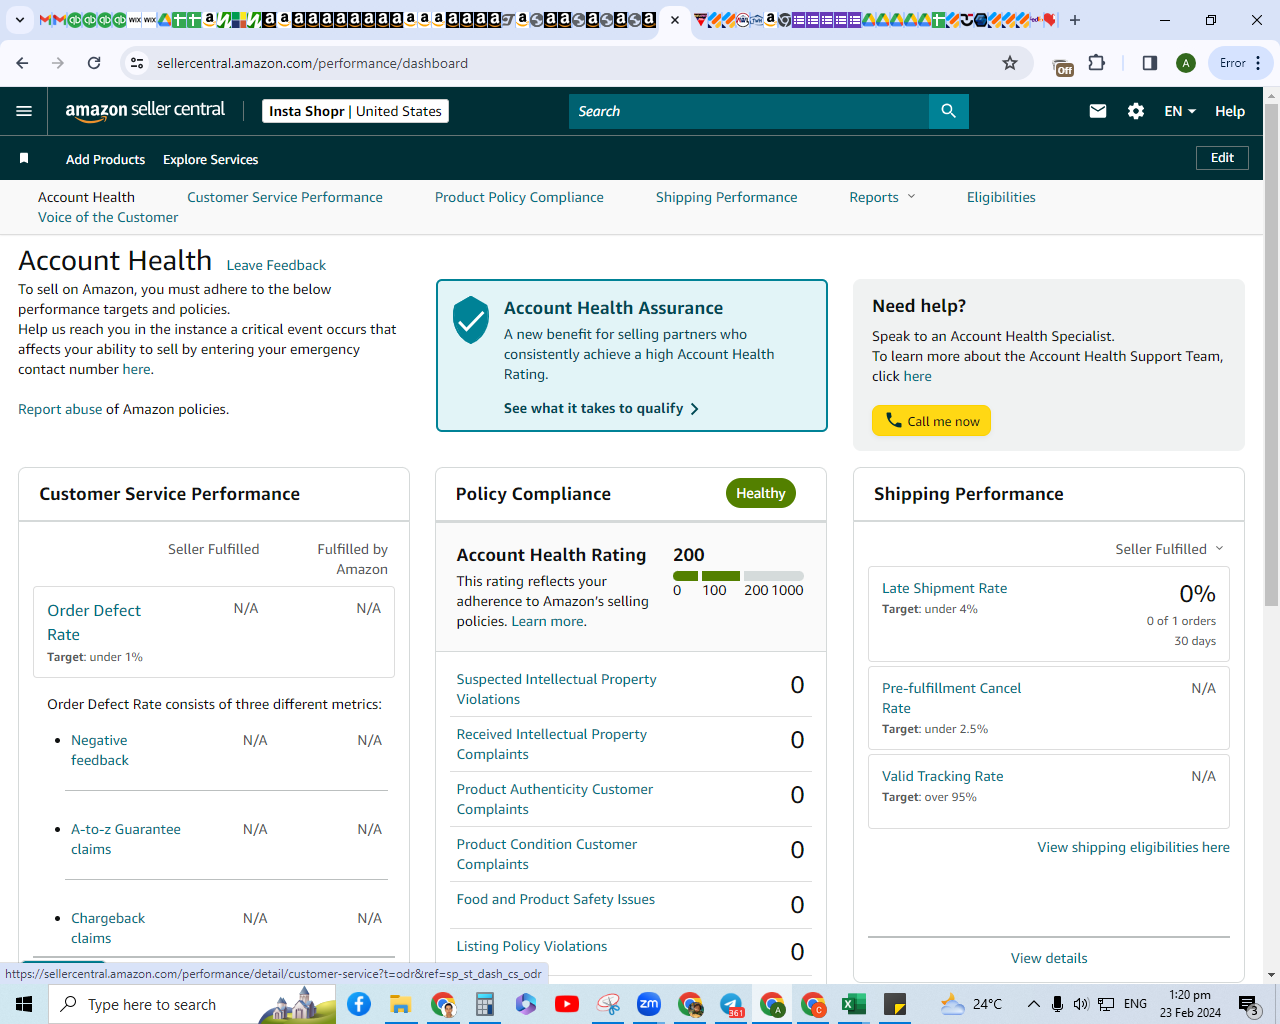Click the Call me now button
1280x1024 pixels.
pos(931,421)
